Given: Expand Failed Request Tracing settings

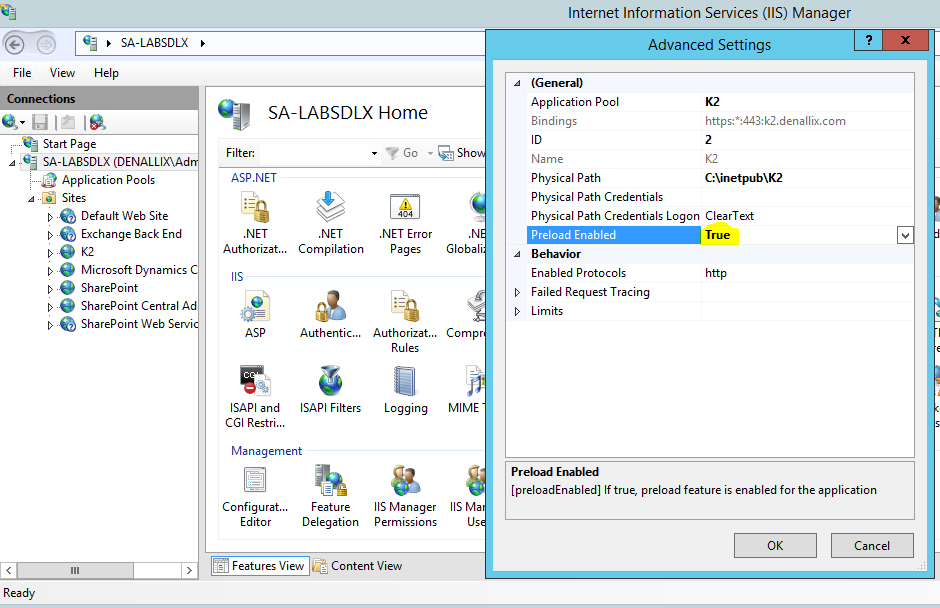Looking at the screenshot, I should (517, 292).
